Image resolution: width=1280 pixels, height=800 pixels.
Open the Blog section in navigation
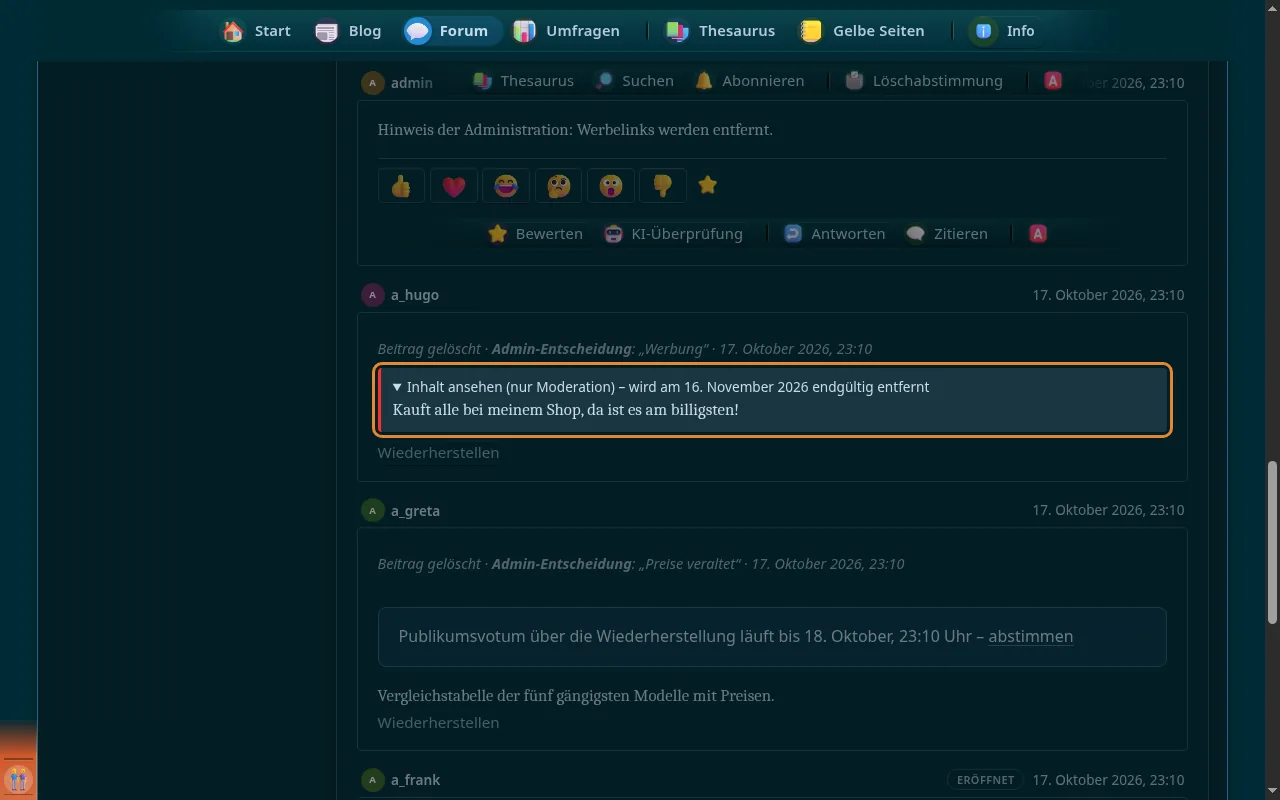pos(348,31)
